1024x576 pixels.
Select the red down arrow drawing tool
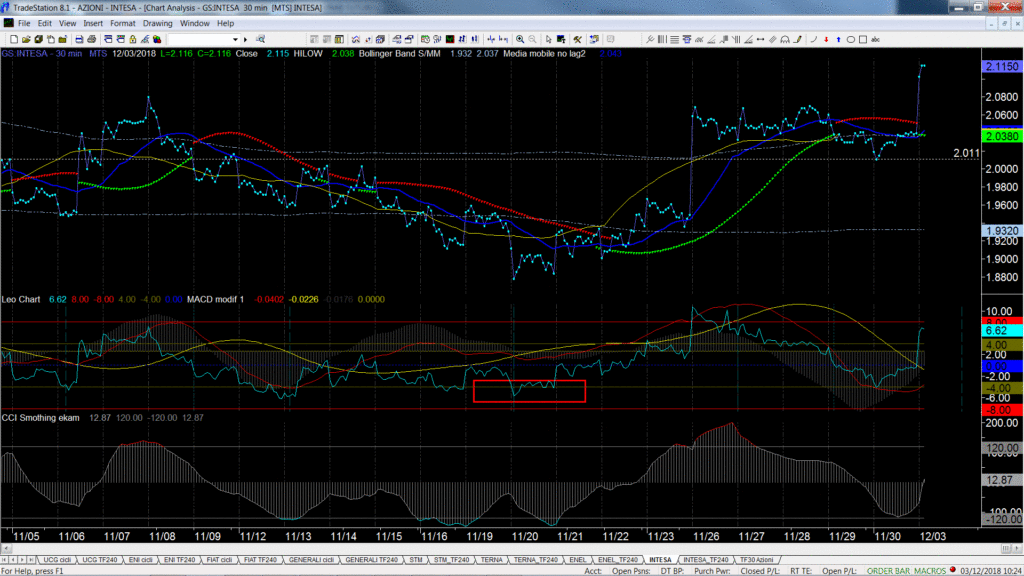tap(826, 39)
